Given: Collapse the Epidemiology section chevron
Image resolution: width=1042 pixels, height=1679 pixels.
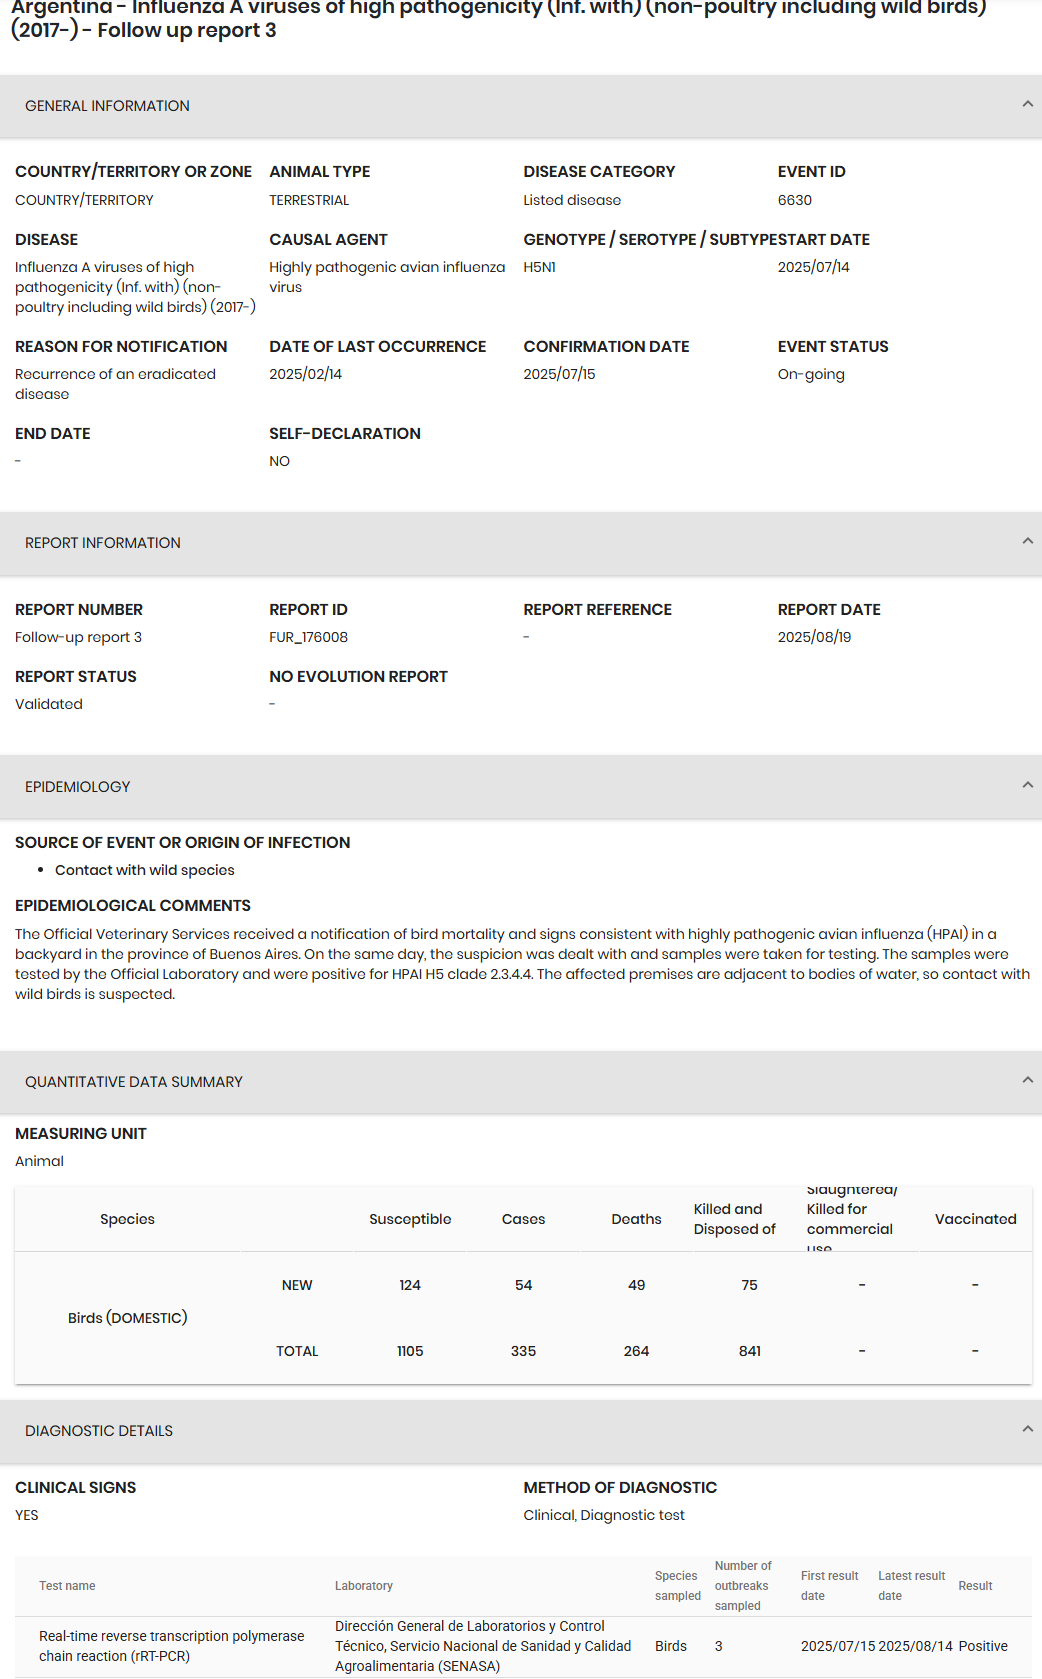Looking at the screenshot, I should click(1027, 785).
